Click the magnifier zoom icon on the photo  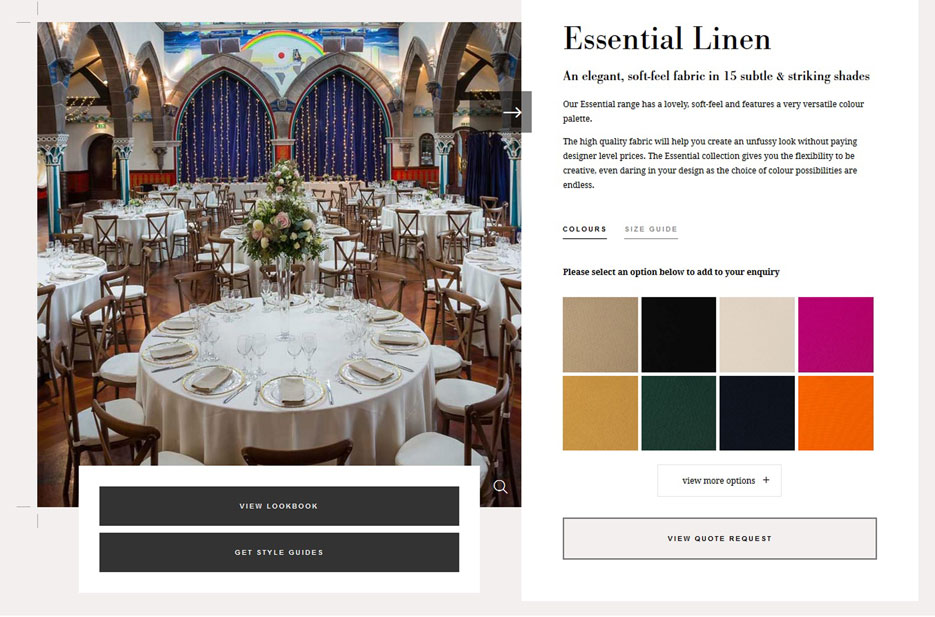pos(500,487)
